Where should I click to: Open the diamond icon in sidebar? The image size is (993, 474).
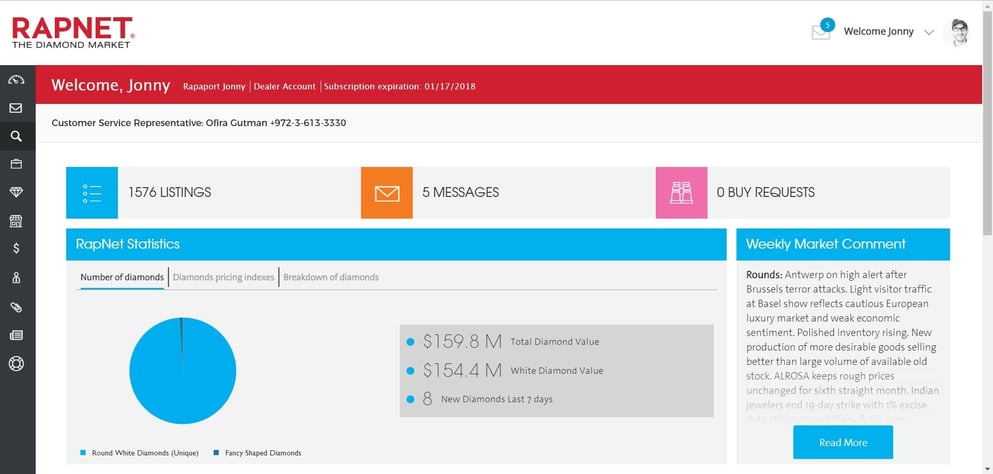16,192
